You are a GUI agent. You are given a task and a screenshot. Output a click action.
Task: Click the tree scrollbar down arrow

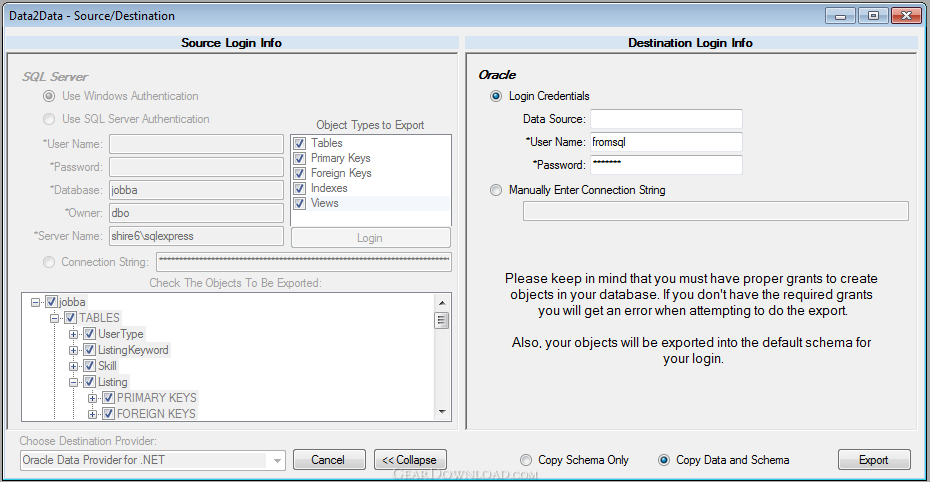pyautogui.click(x=442, y=411)
